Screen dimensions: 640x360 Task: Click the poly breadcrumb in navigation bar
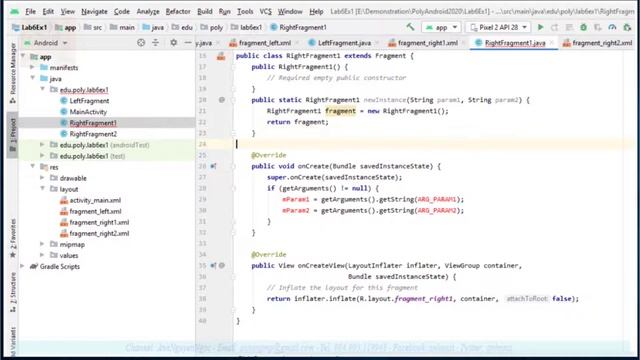point(211,27)
